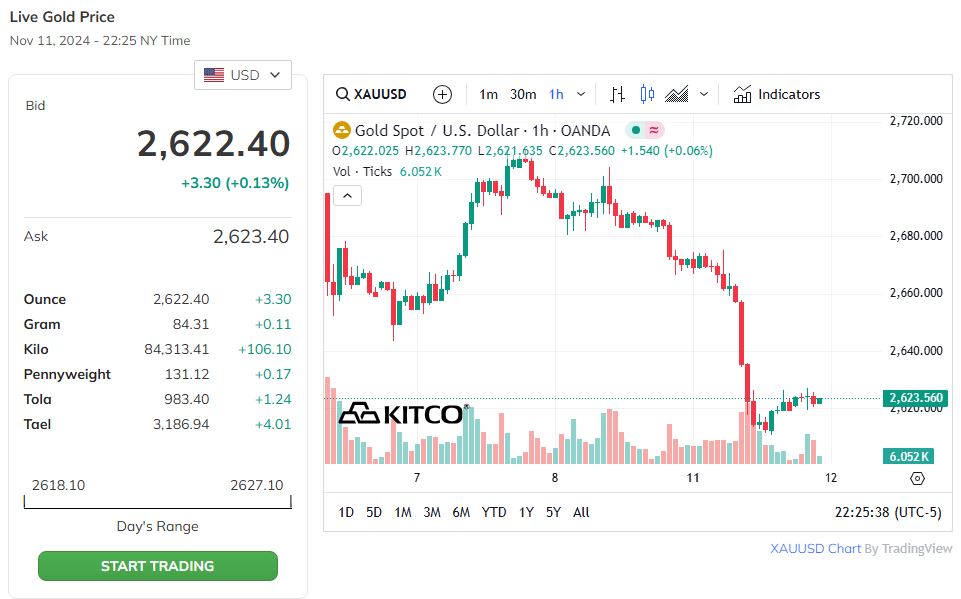Open the USD currency dropdown
The width and height of the screenshot is (961, 599).
click(243, 75)
